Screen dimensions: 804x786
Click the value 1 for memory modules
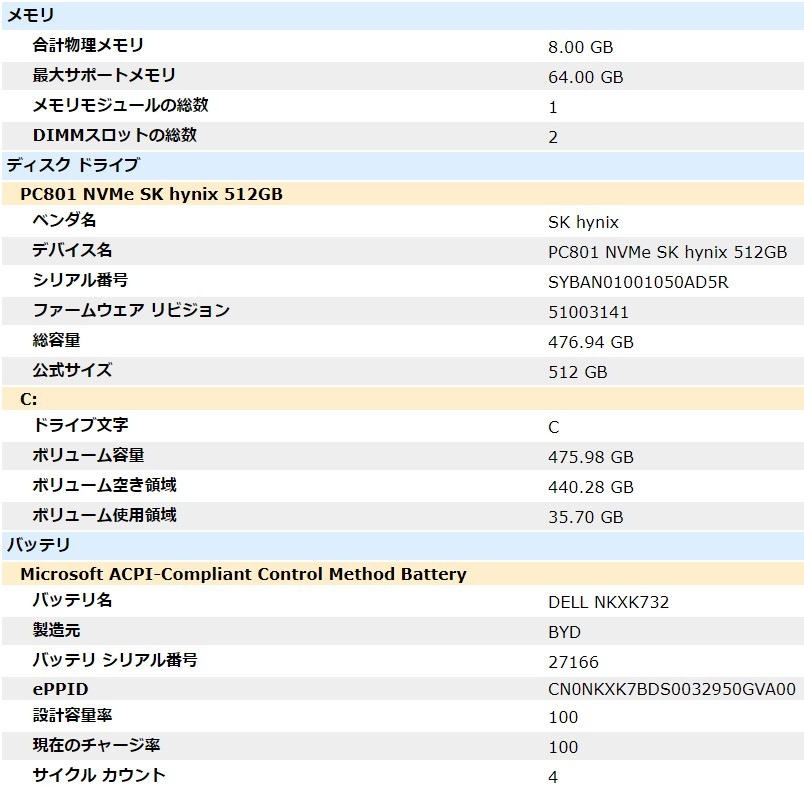coord(553,108)
